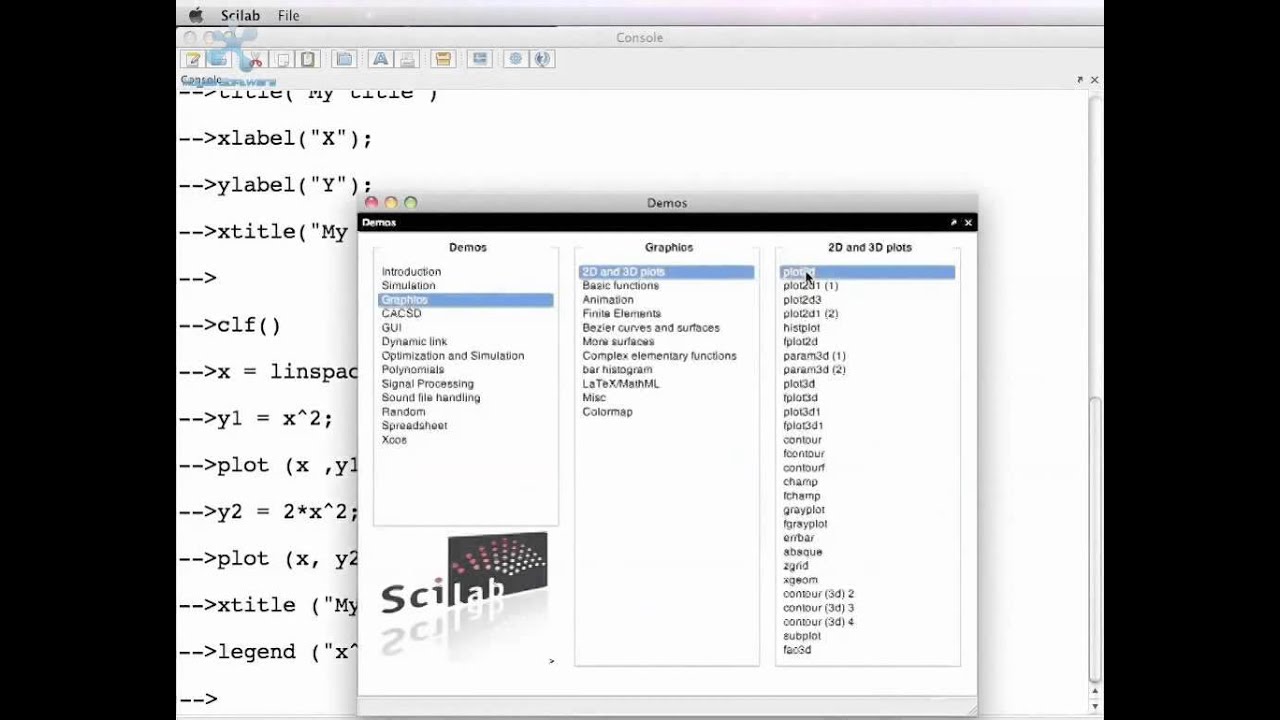Close the Demos dock panel
Viewport: 1280px width, 720px height.
968,223
